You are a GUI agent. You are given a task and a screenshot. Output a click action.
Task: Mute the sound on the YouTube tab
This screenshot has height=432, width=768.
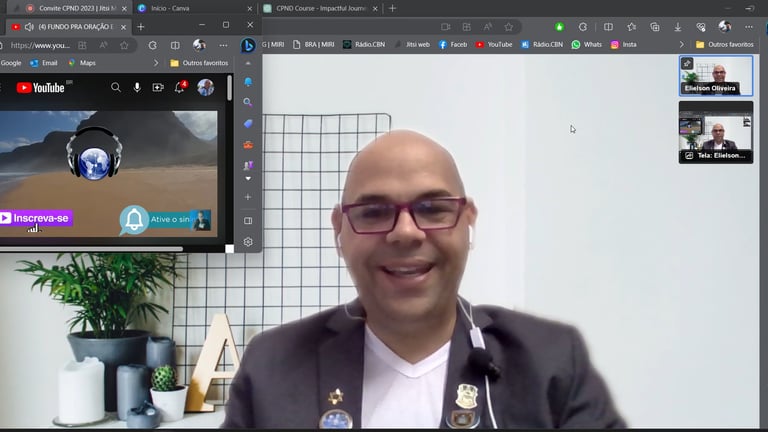[29, 27]
